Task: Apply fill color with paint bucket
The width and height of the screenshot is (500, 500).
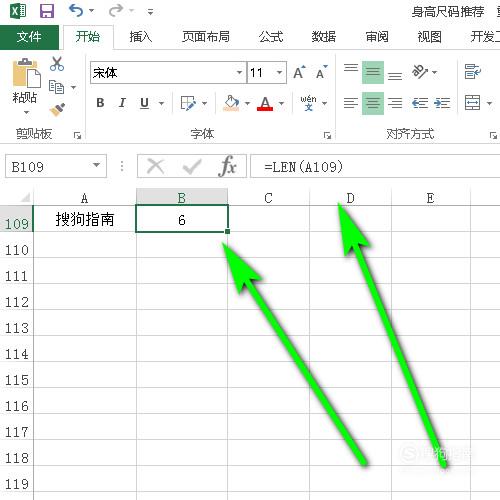Action: (232, 103)
